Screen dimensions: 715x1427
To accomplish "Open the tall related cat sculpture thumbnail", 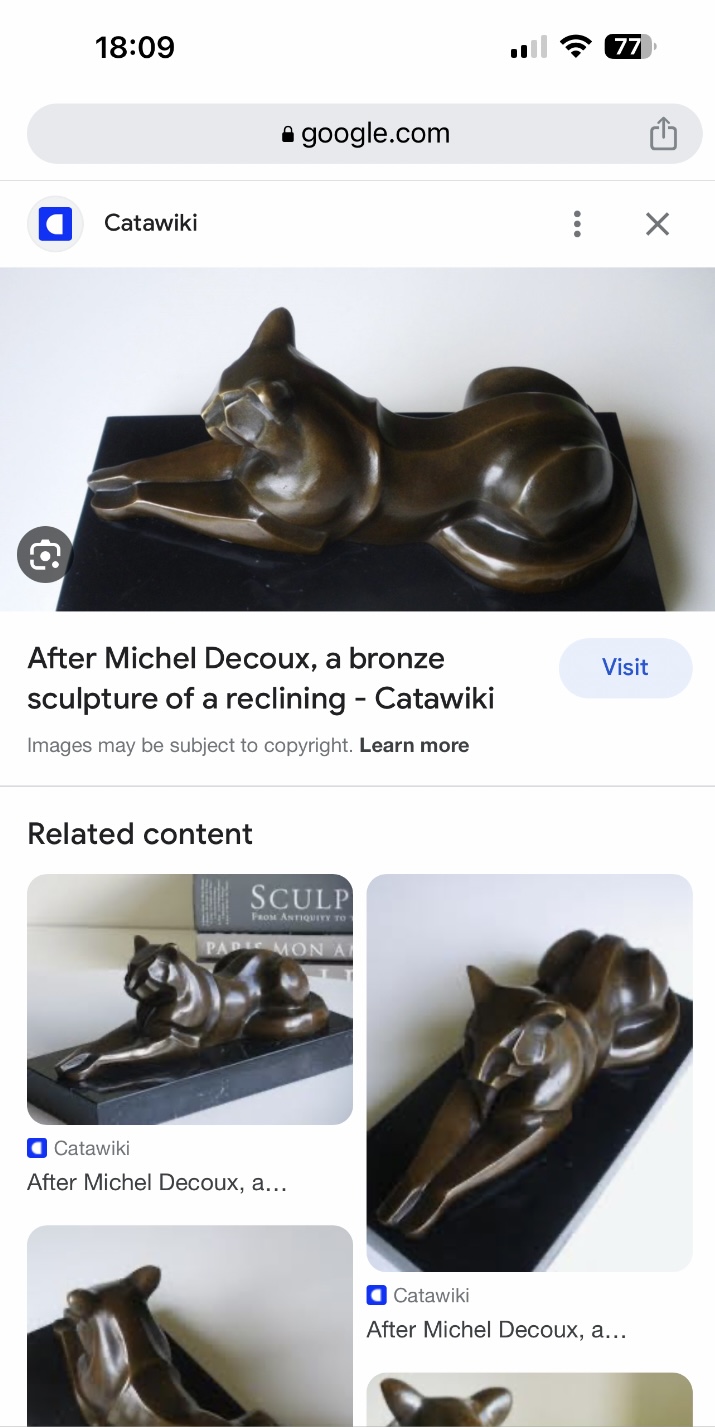I will 530,1073.
